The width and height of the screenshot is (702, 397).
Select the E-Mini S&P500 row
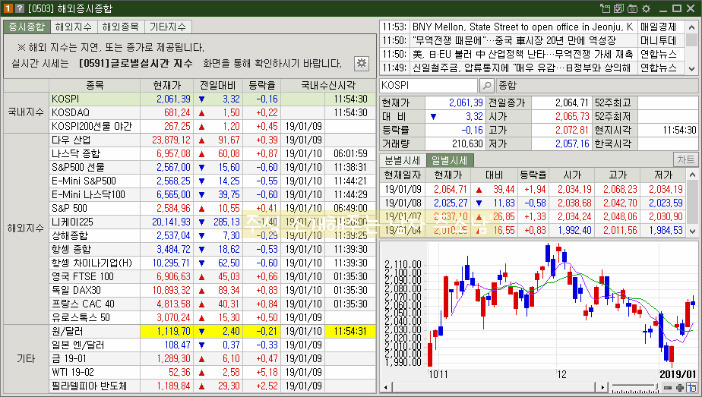point(212,181)
